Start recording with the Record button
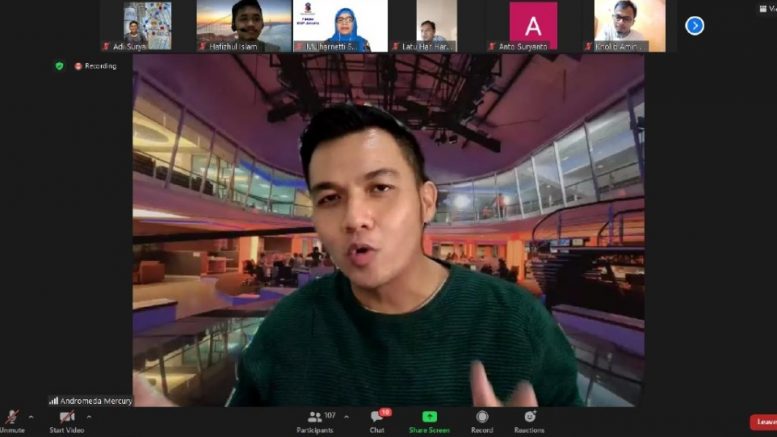The image size is (777, 437). (x=482, y=421)
